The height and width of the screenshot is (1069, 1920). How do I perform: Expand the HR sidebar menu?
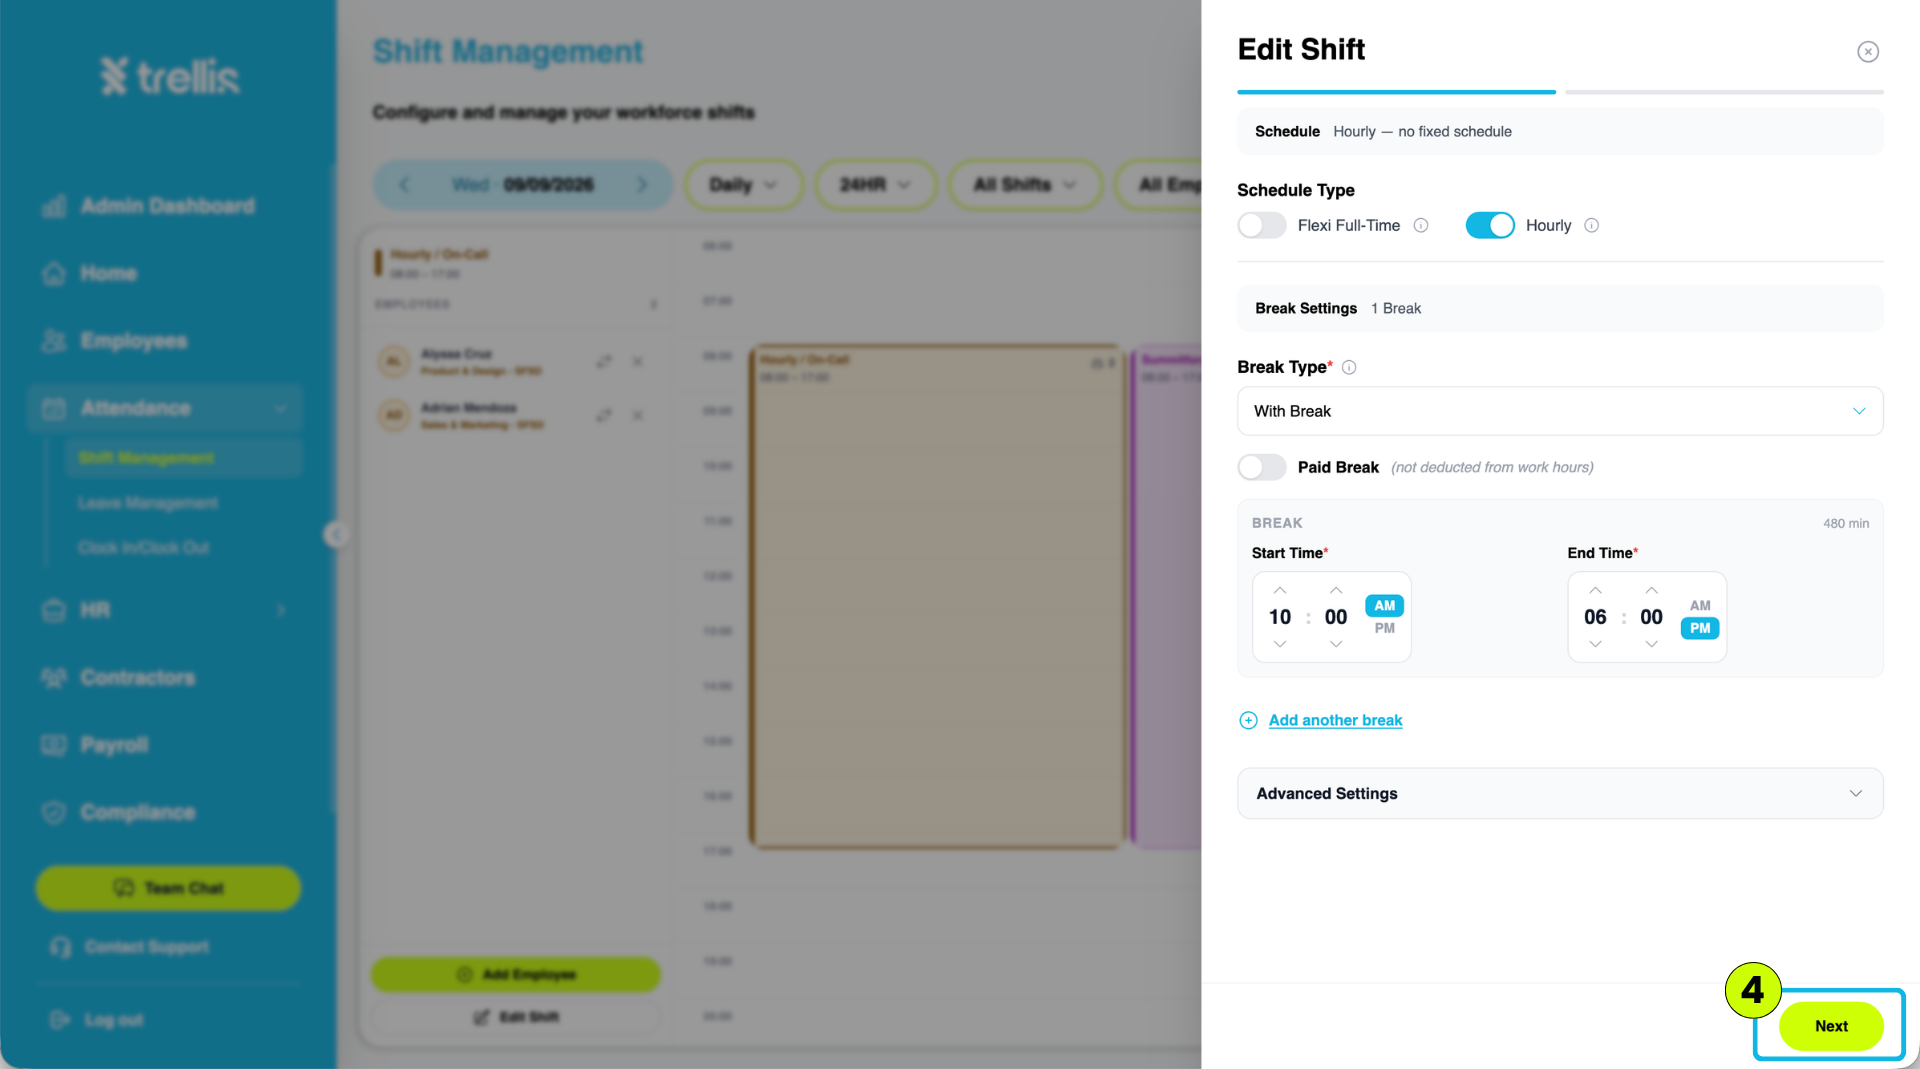(x=165, y=610)
